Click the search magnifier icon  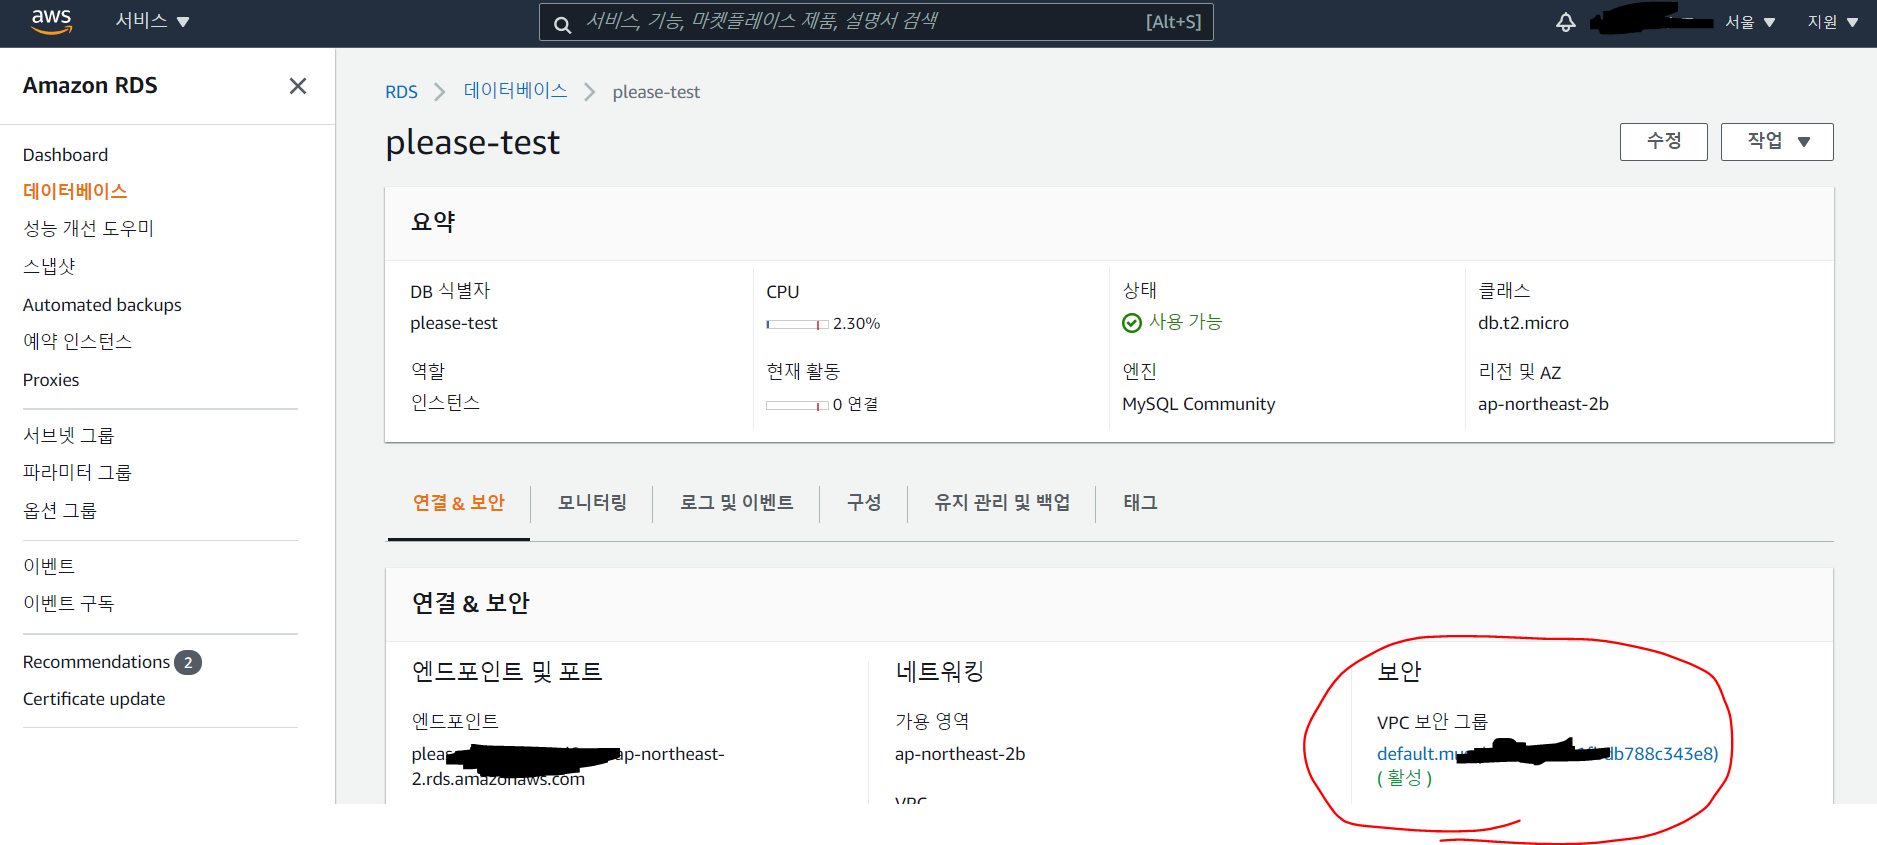(563, 23)
